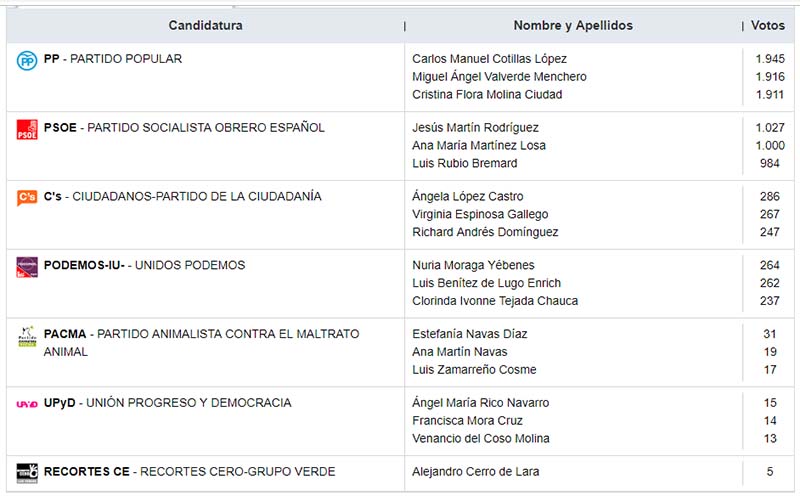Select candidate Ángela López Castro
This screenshot has height=496, width=800.
[x=468, y=196]
